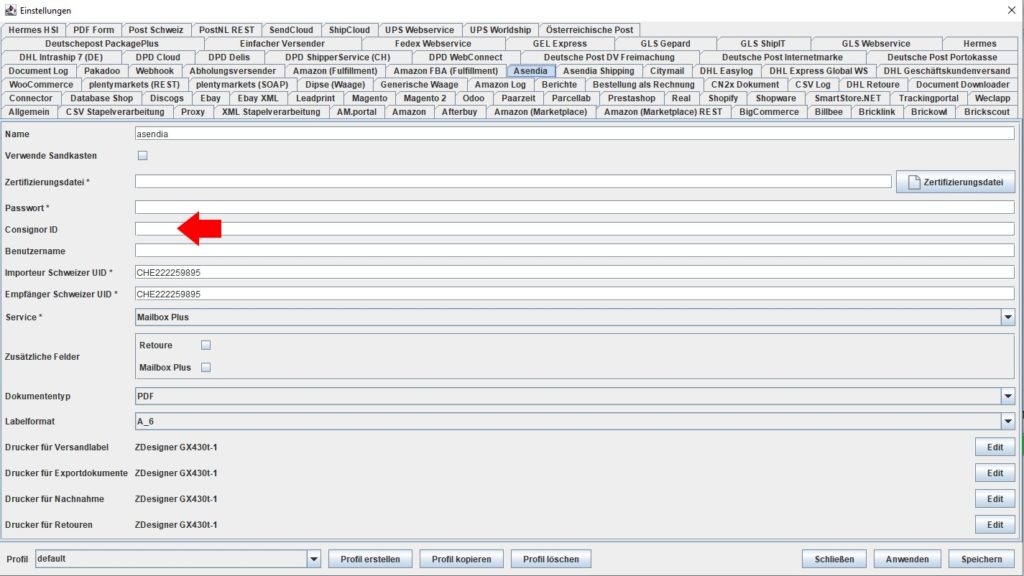
Task: Click the Importeur Schweizer UID field
Action: 575,272
